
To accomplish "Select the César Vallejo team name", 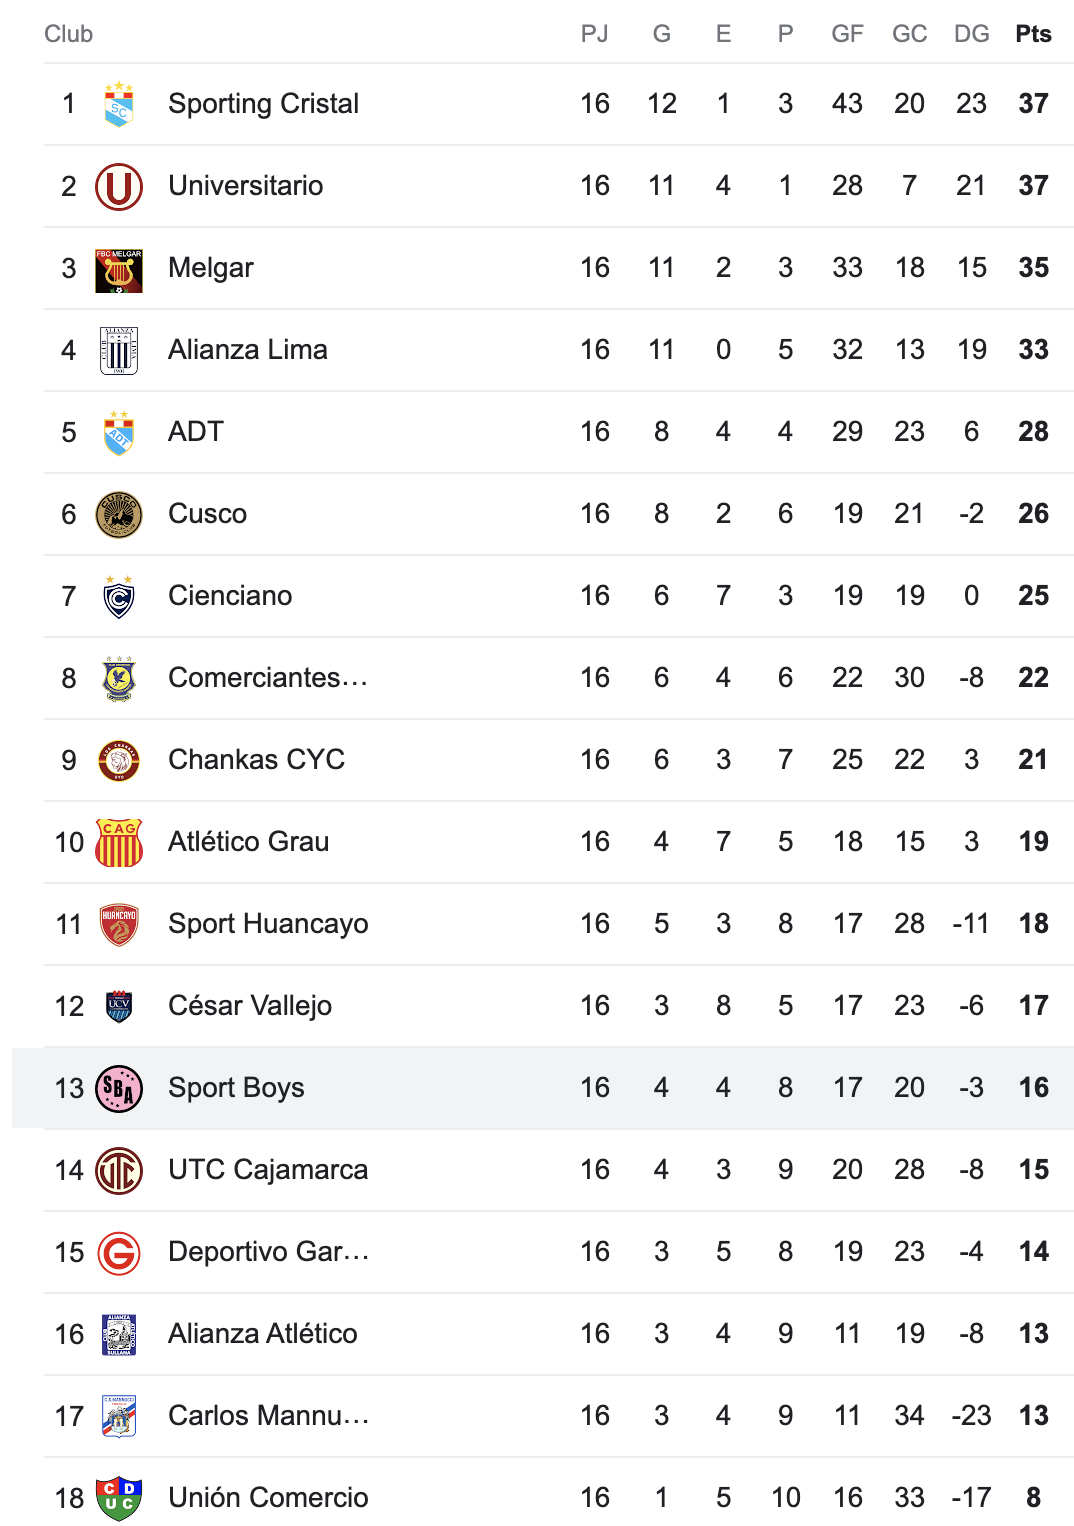I will coord(250,1006).
